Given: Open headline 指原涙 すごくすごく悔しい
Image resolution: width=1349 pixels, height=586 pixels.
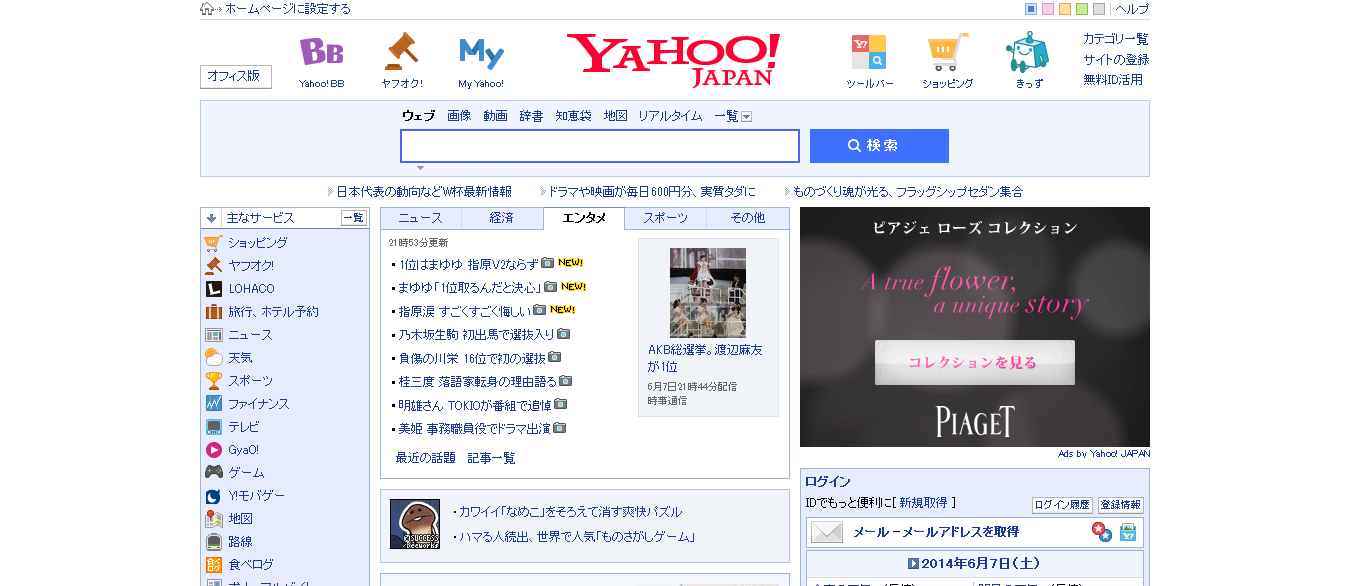Looking at the screenshot, I should pyautogui.click(x=465, y=311).
